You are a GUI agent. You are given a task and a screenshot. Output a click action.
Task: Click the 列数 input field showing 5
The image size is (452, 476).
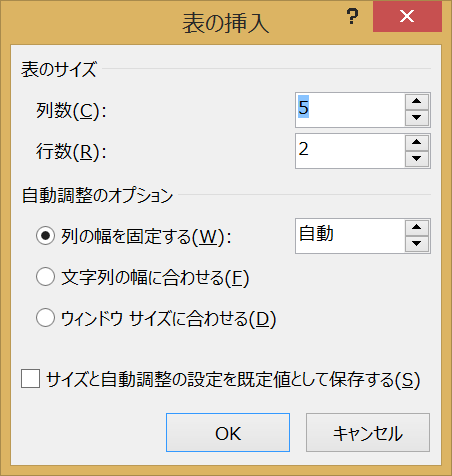pos(350,110)
